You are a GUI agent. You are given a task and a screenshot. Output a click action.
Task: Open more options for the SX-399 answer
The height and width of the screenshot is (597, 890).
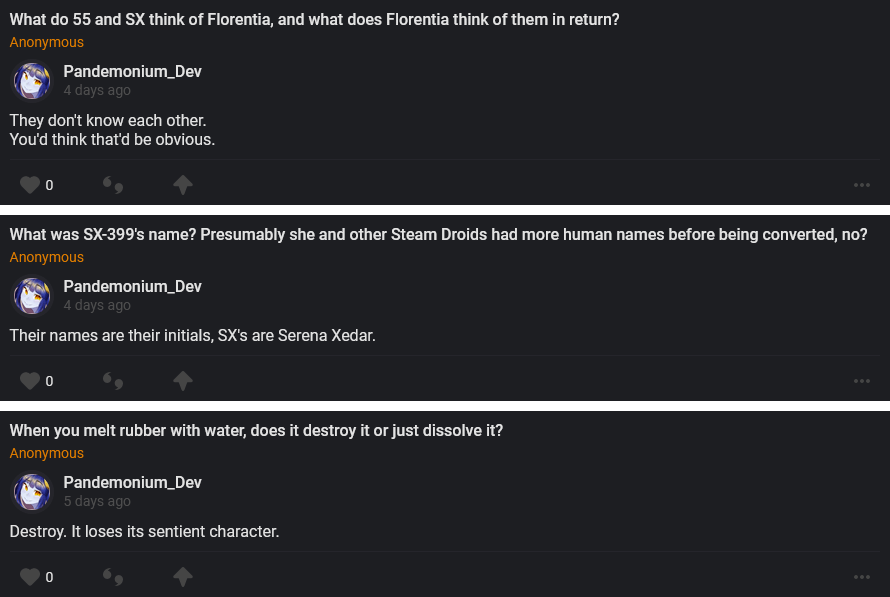pyautogui.click(x=862, y=381)
